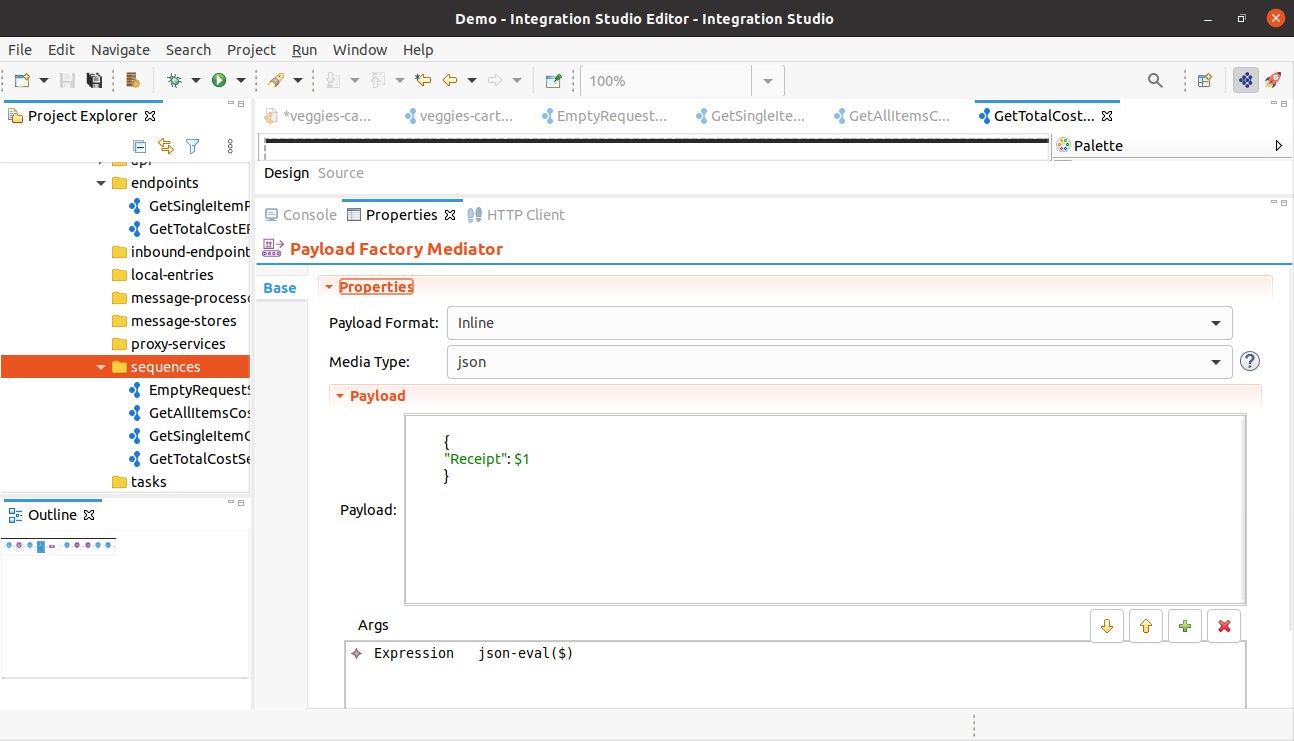Open the File menu
Viewport: 1294px width, 741px height.
click(x=20, y=50)
